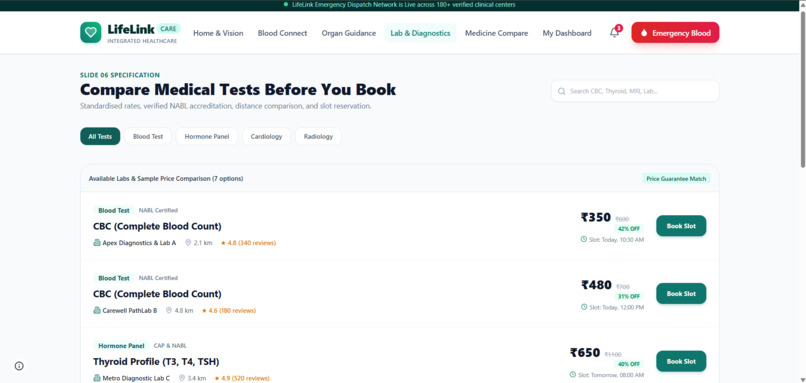Screen dimensions: 806x383
Task: Click the green dot in the top banner
Action: tap(286, 4)
